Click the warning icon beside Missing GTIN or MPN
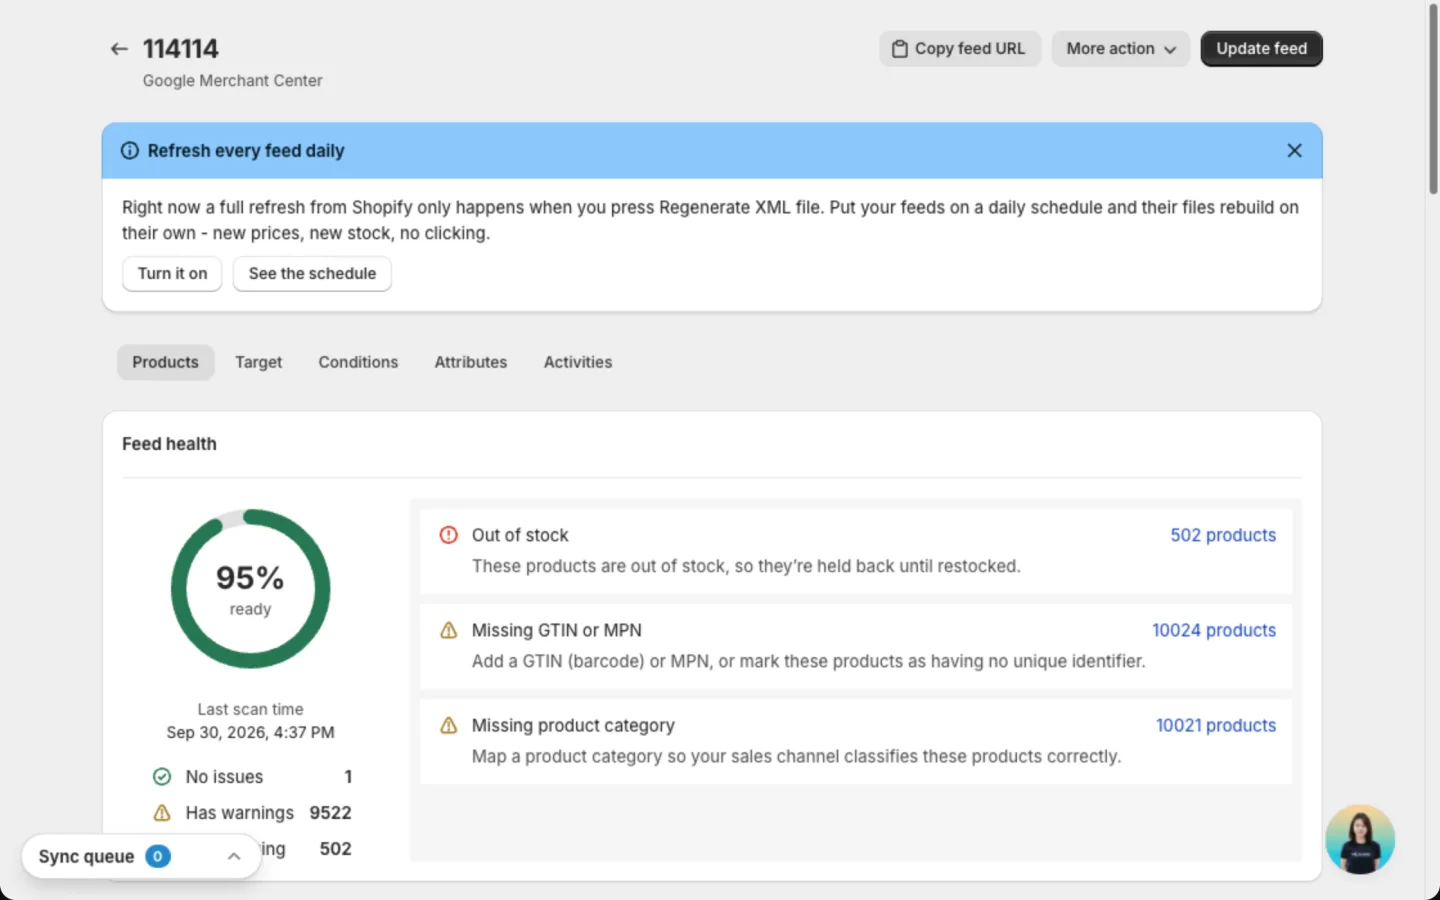This screenshot has height=900, width=1440. pyautogui.click(x=449, y=630)
